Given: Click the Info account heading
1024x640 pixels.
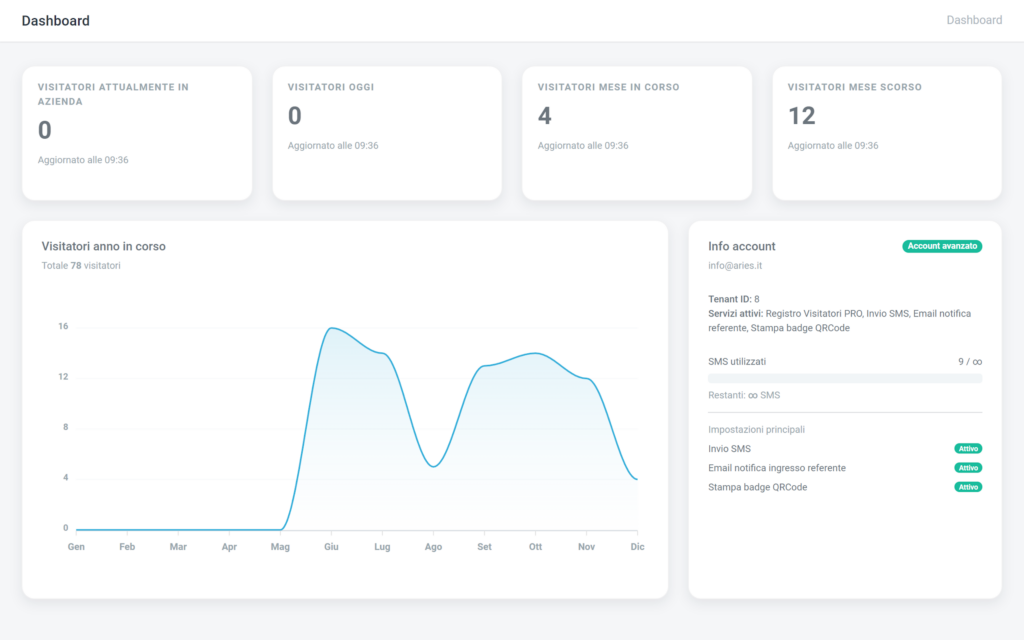Looking at the screenshot, I should [x=741, y=246].
